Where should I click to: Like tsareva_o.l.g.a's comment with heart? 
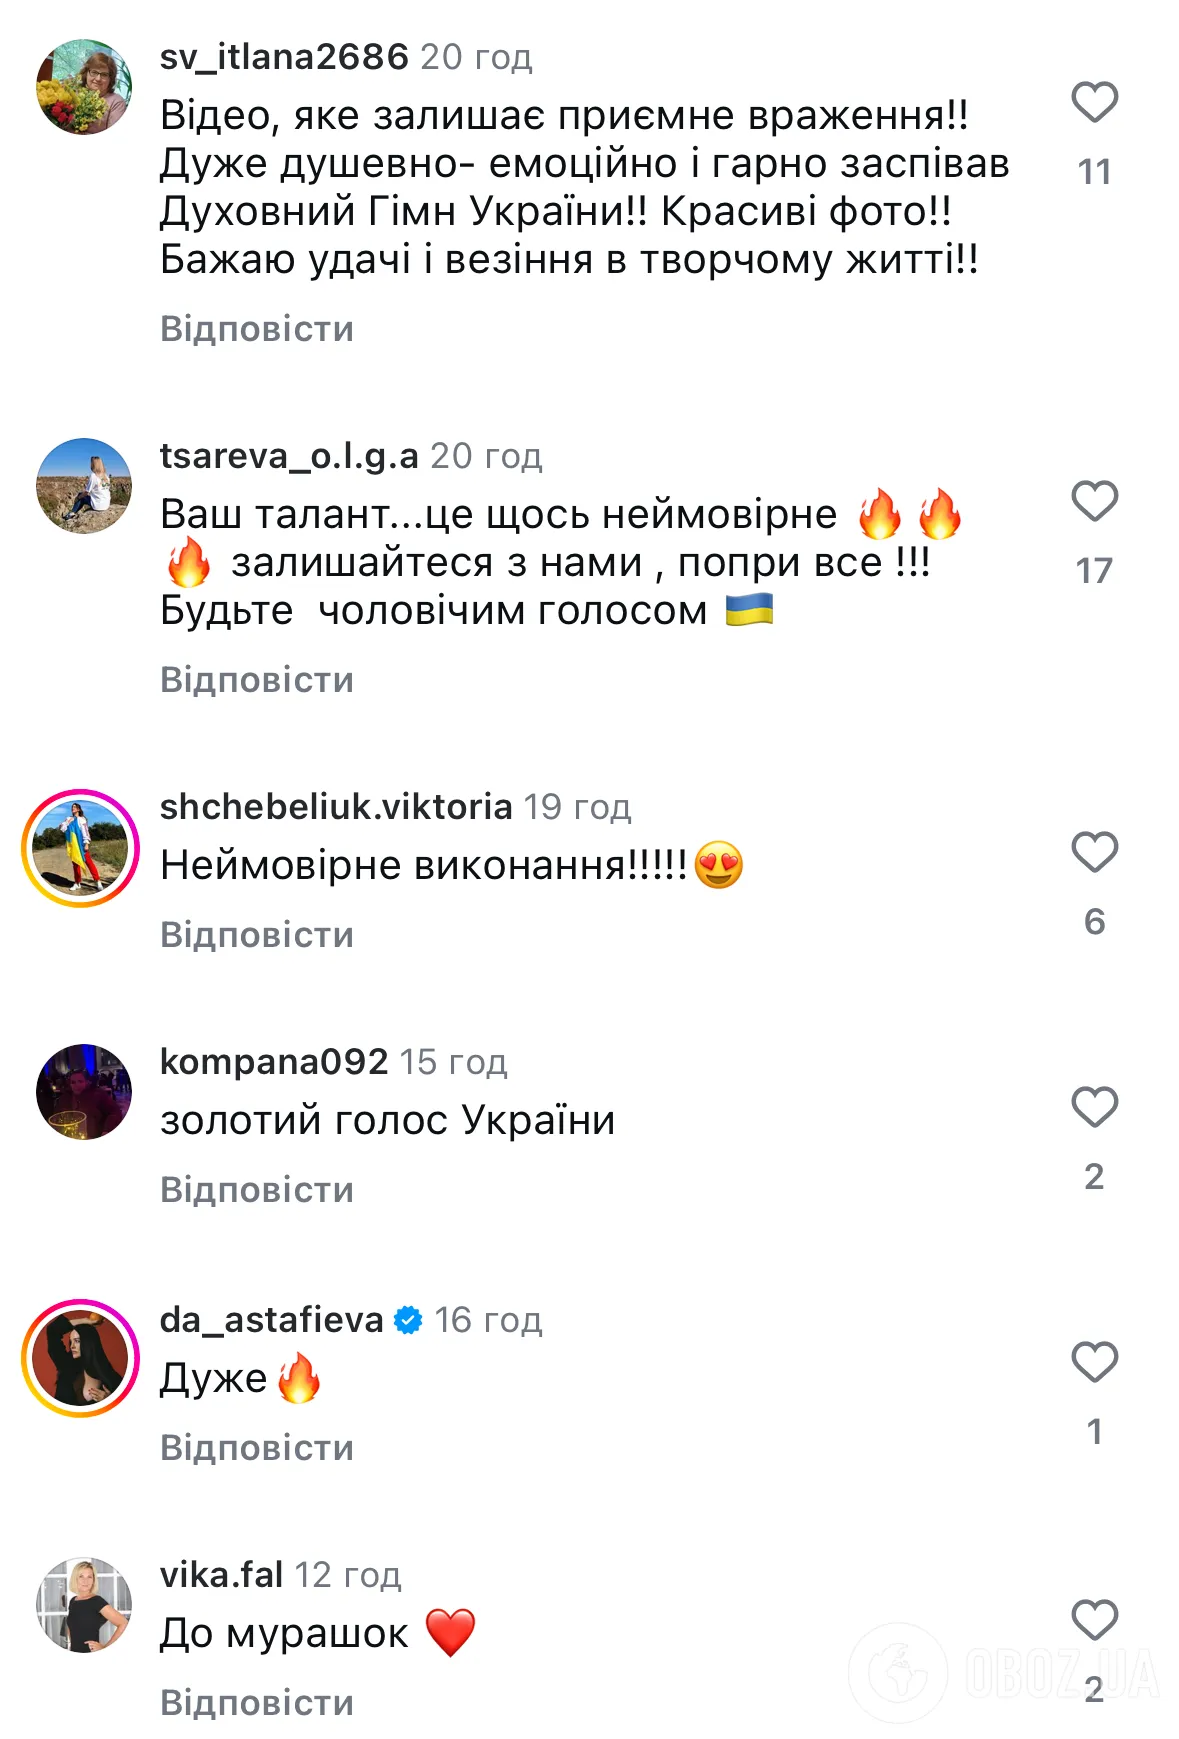click(x=1094, y=501)
